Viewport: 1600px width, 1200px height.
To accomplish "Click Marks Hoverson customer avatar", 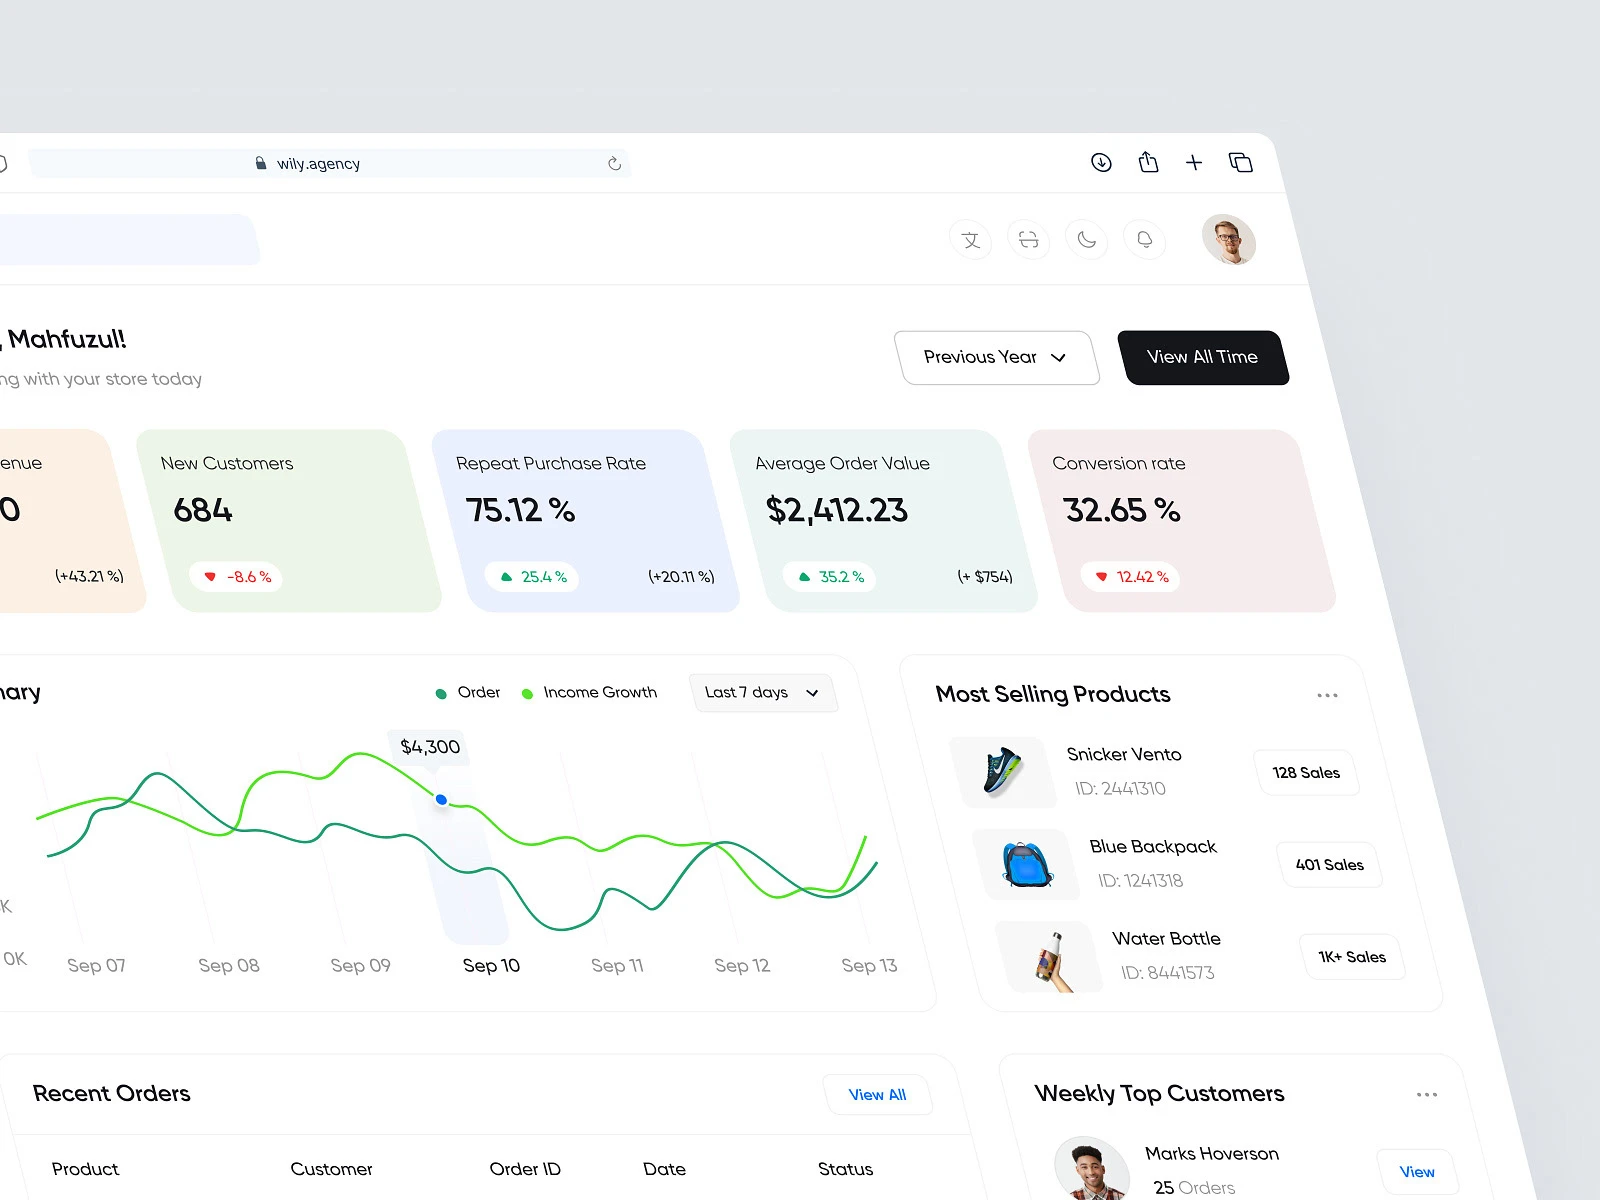I will tap(1091, 1169).
